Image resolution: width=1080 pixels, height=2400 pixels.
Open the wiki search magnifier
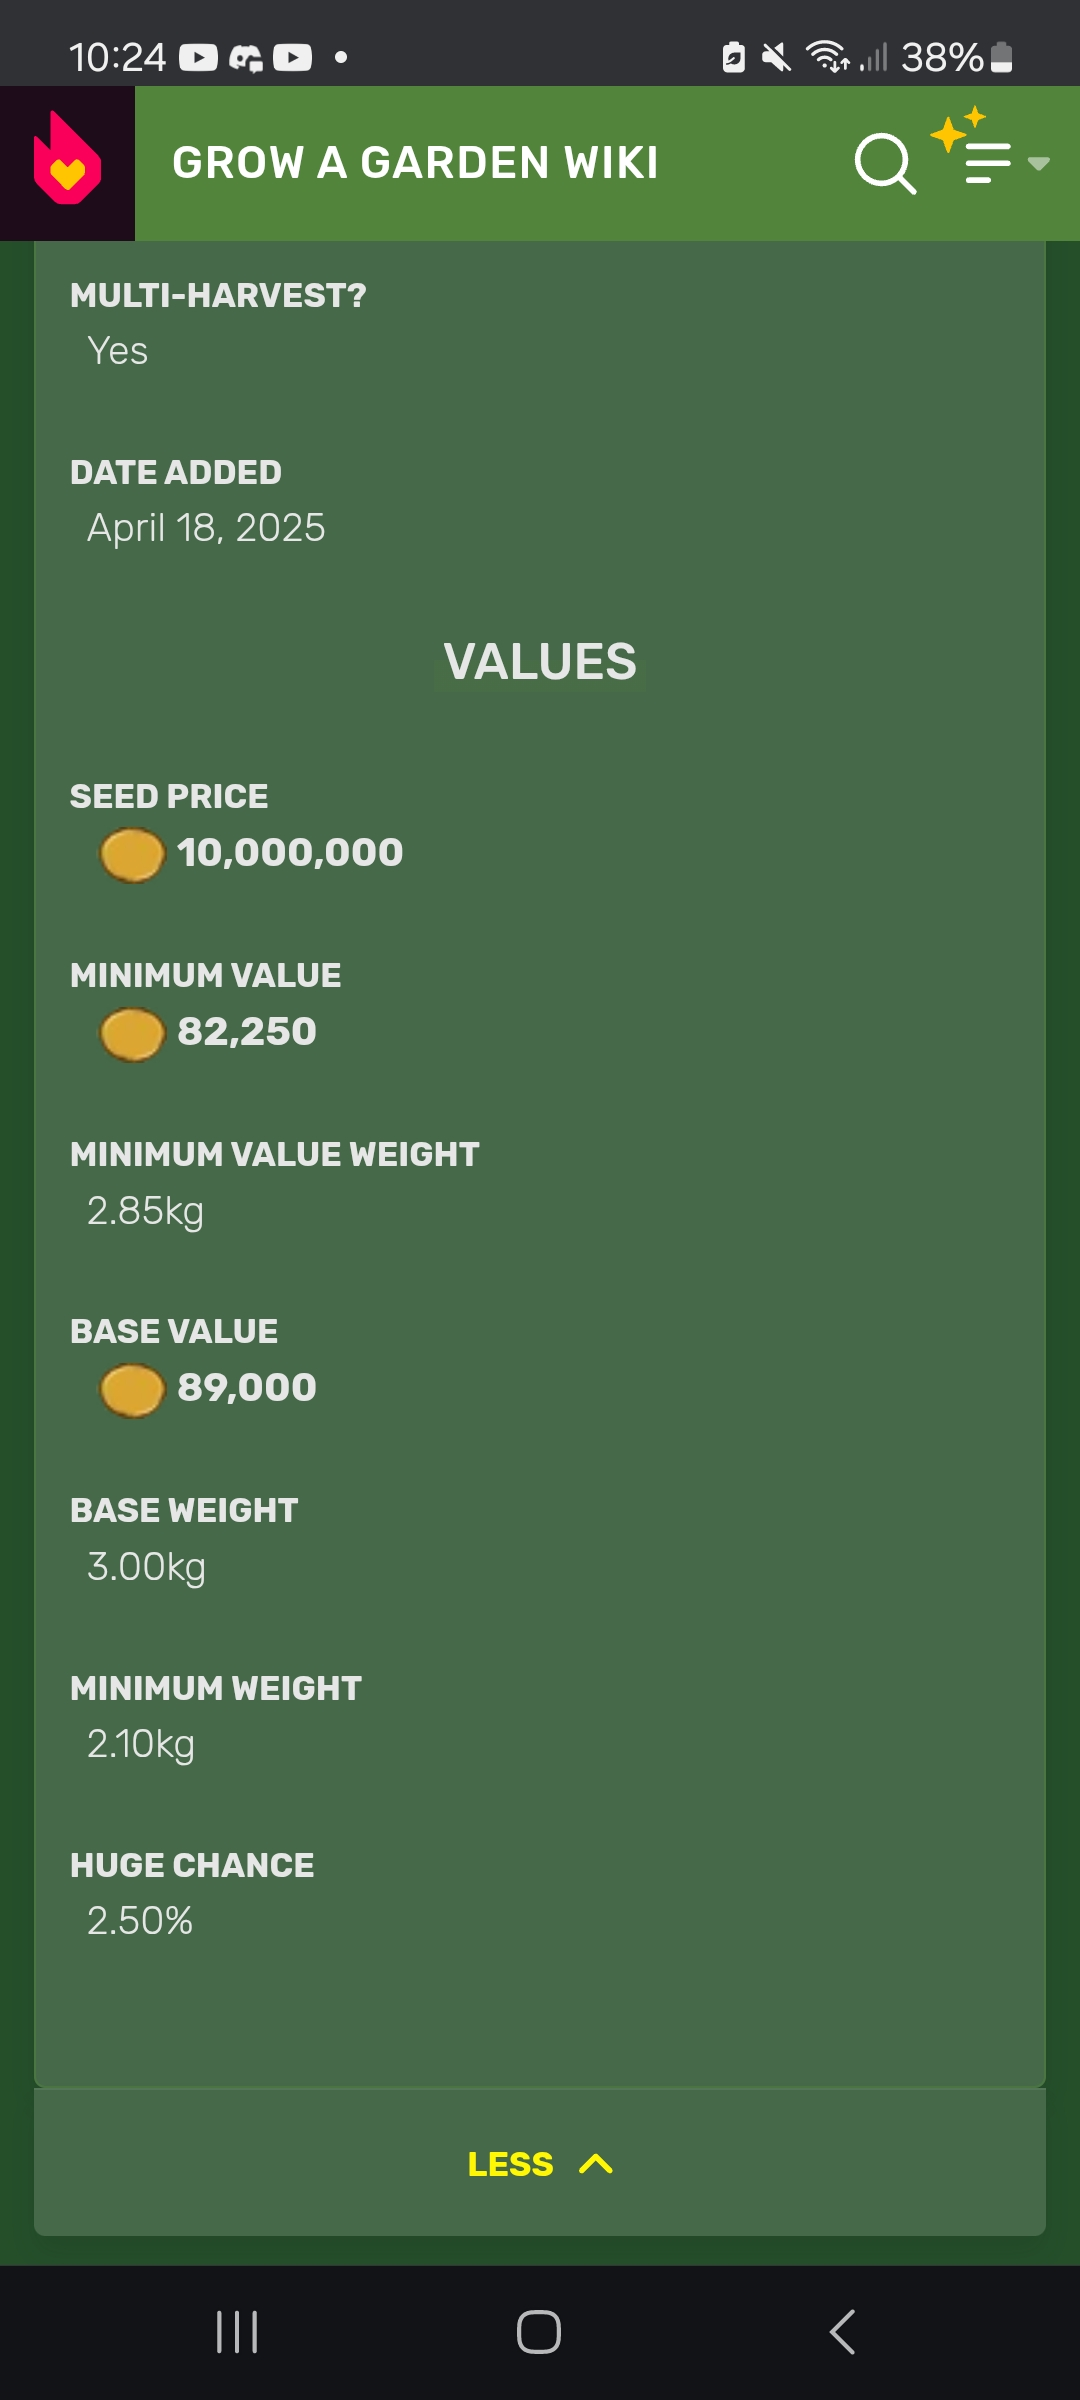tap(885, 163)
